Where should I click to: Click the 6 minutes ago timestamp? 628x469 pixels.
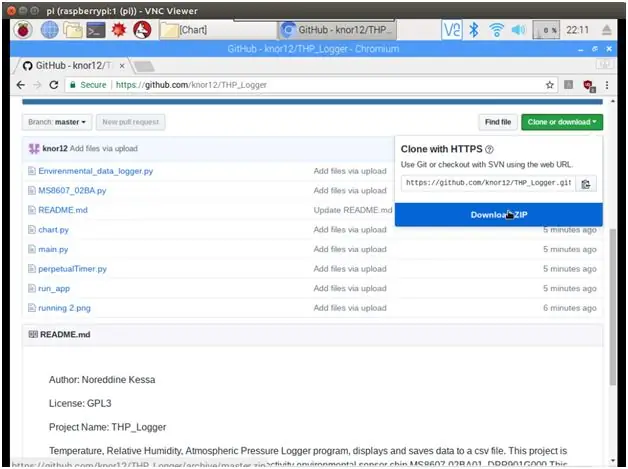click(x=570, y=308)
